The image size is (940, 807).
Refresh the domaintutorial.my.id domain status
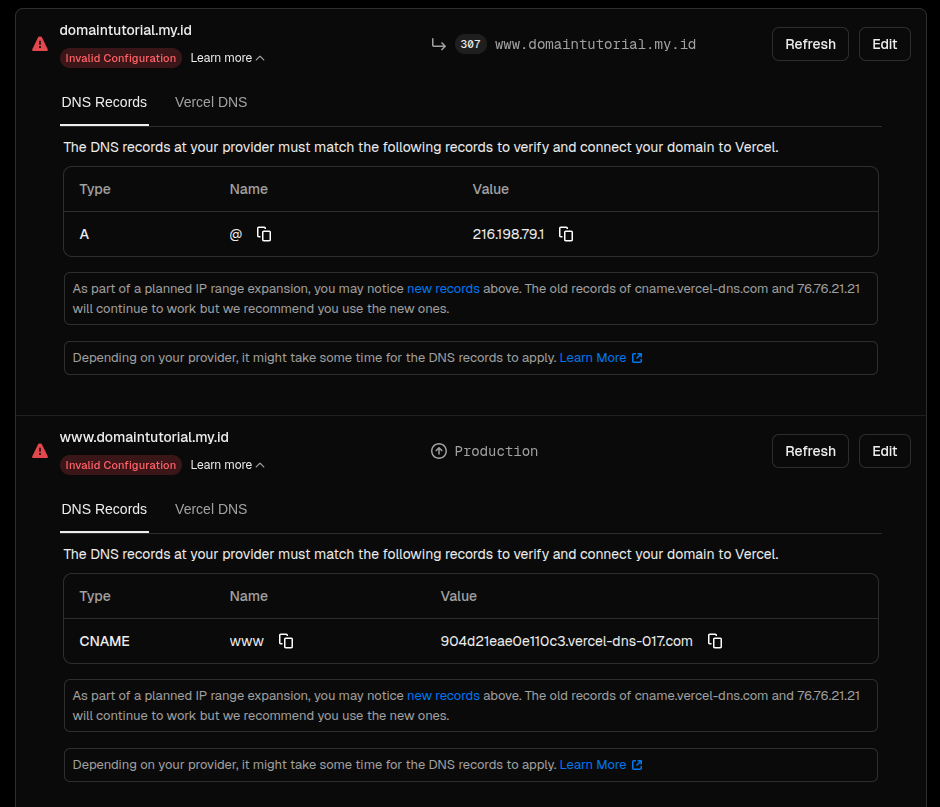[810, 44]
